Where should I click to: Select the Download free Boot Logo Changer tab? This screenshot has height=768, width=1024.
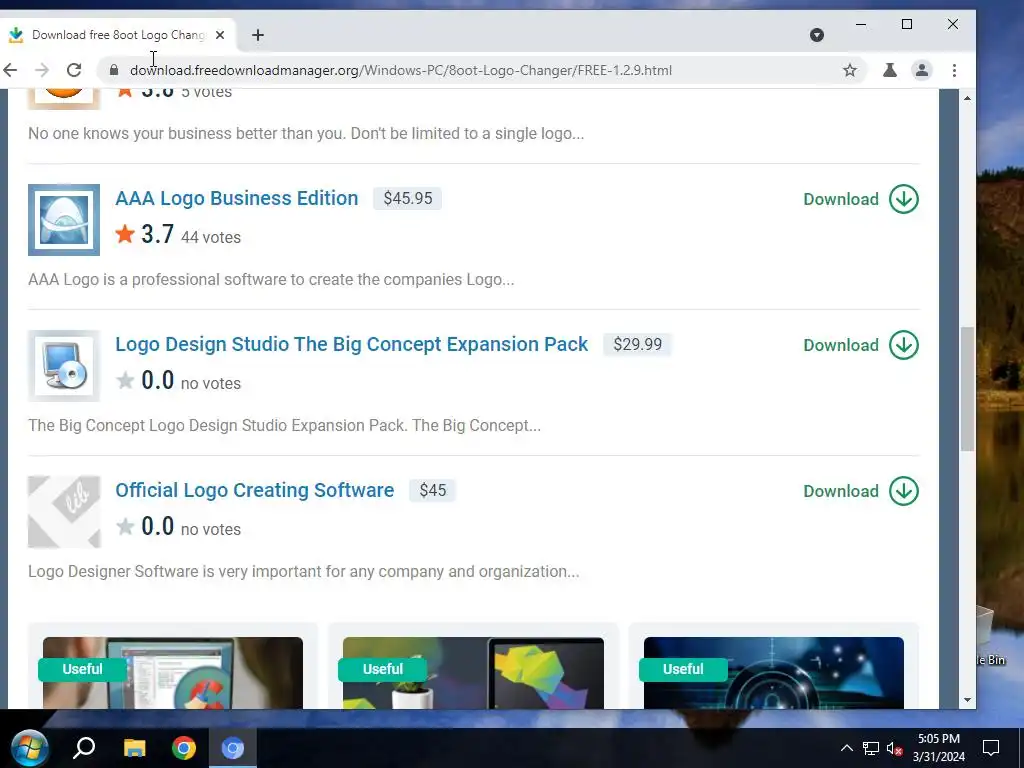(118, 35)
